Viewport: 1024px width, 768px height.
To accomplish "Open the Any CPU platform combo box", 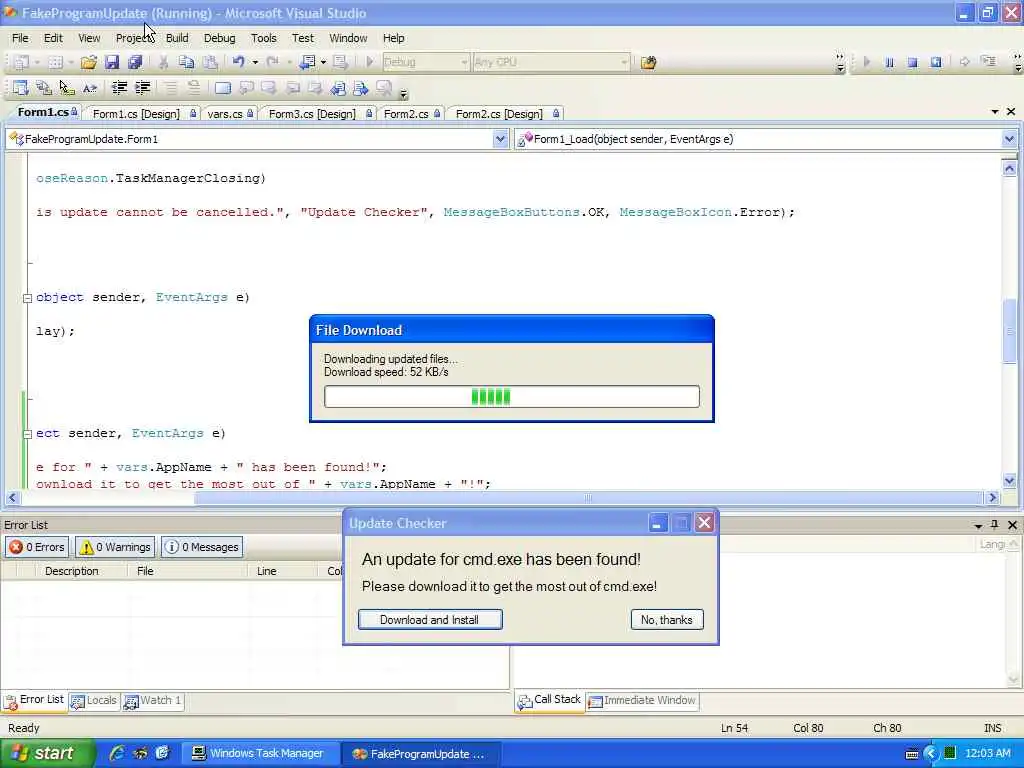I will [552, 62].
